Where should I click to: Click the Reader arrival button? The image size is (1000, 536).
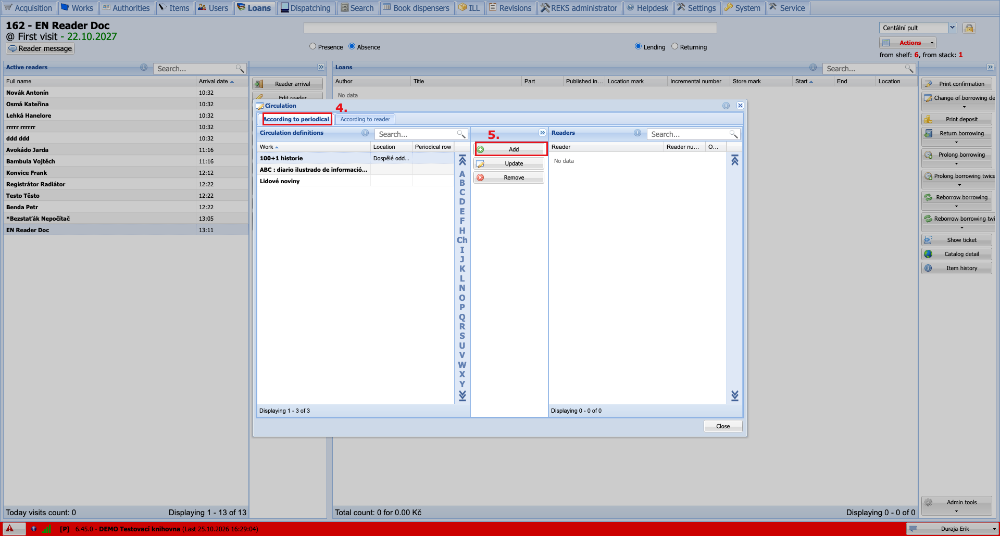288,84
